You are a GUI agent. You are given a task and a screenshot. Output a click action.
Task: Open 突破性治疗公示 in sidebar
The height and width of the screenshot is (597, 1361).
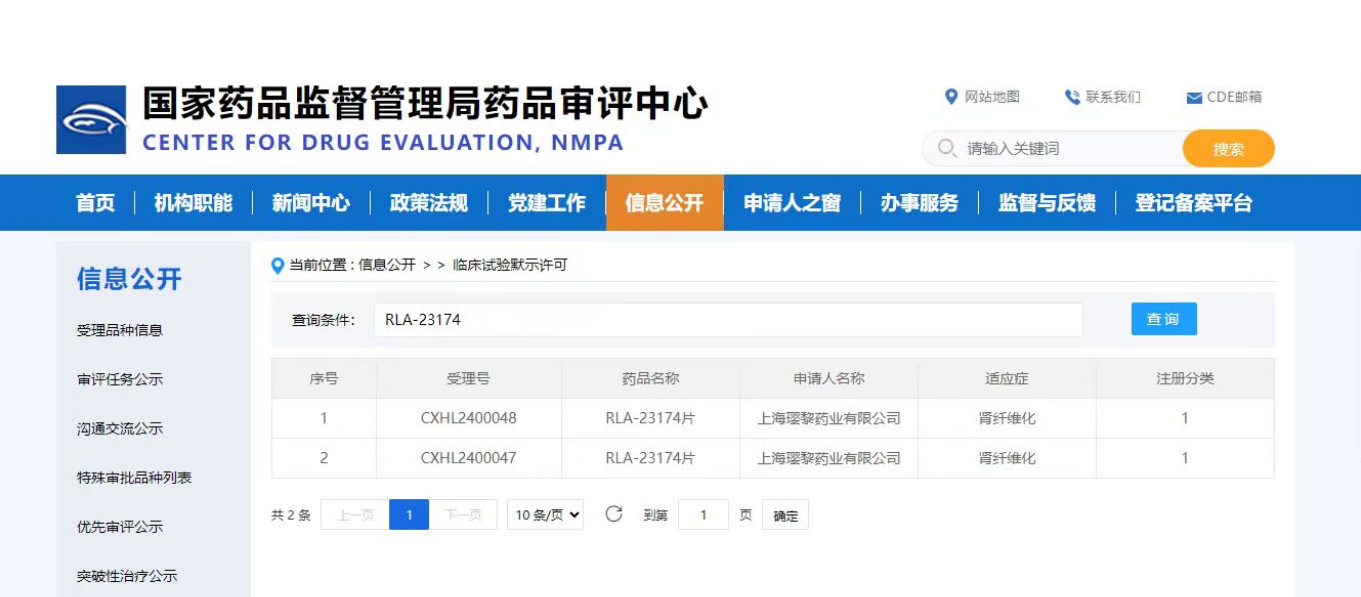(x=127, y=576)
